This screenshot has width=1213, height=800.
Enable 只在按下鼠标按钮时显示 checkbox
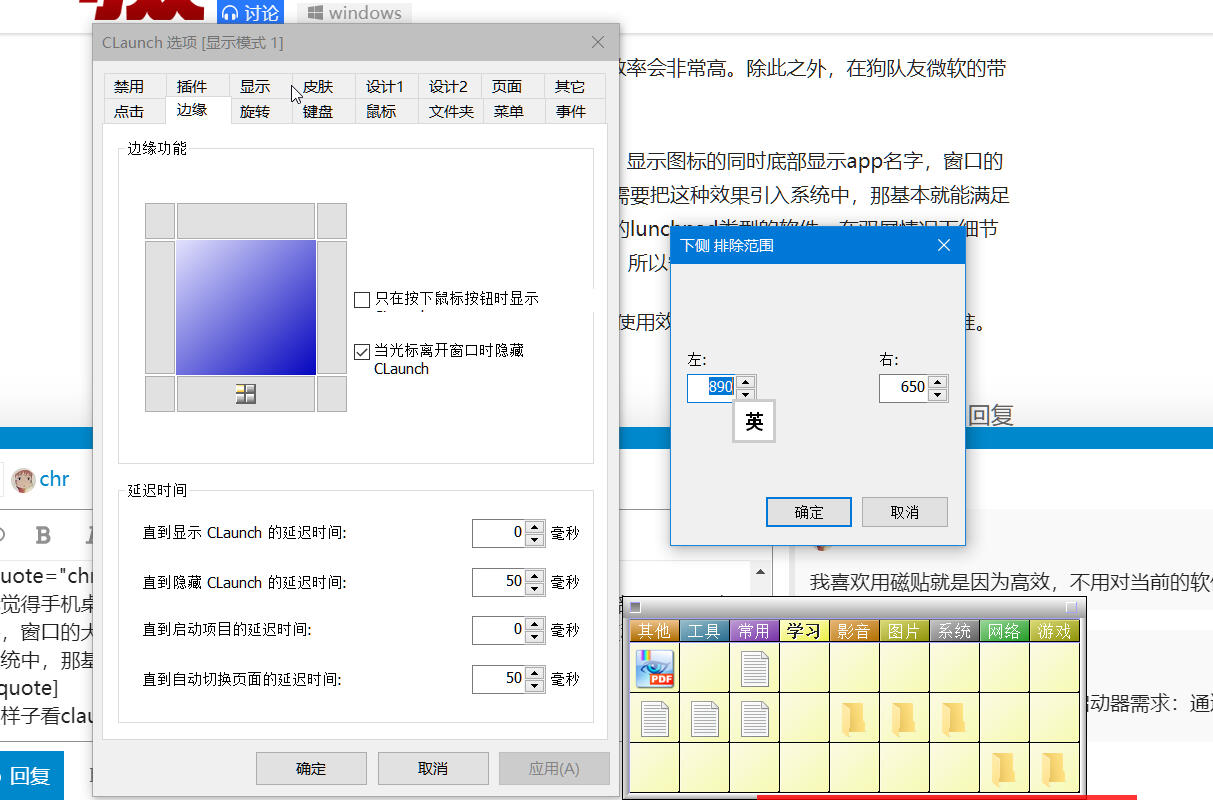[x=362, y=299]
